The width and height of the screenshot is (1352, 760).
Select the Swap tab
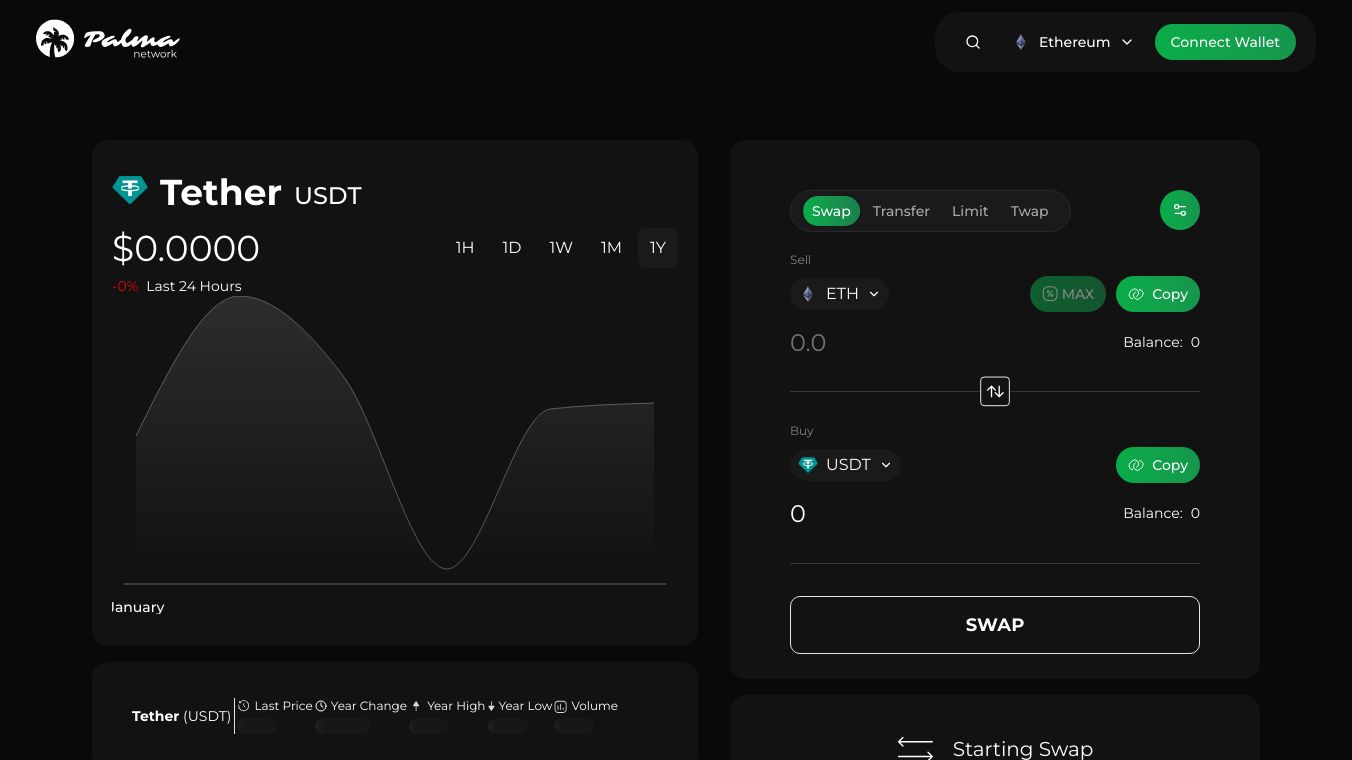click(831, 211)
